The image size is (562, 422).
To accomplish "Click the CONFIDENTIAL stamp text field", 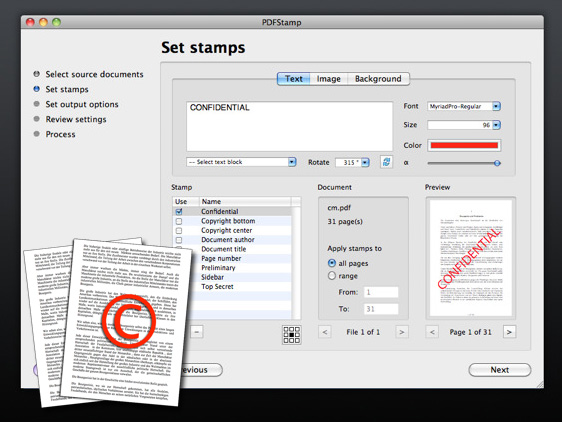I will (289, 126).
